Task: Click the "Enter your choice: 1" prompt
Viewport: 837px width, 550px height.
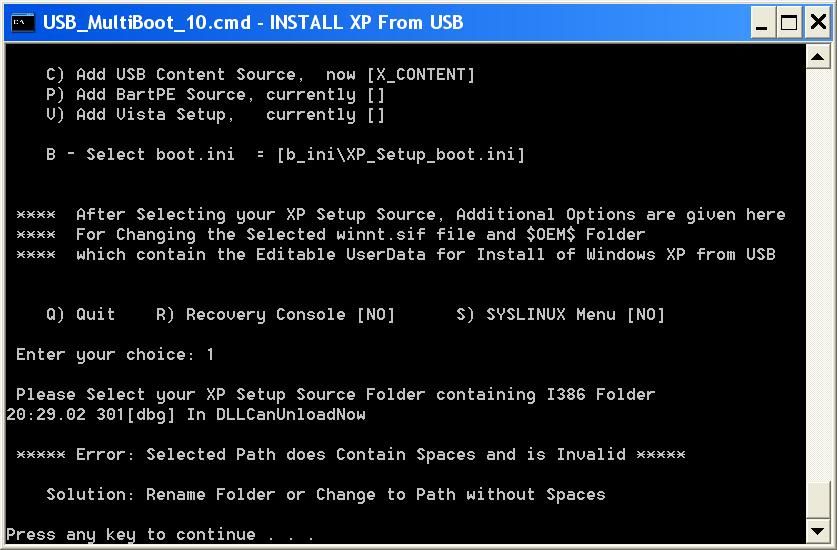Action: pyautogui.click(x=115, y=355)
